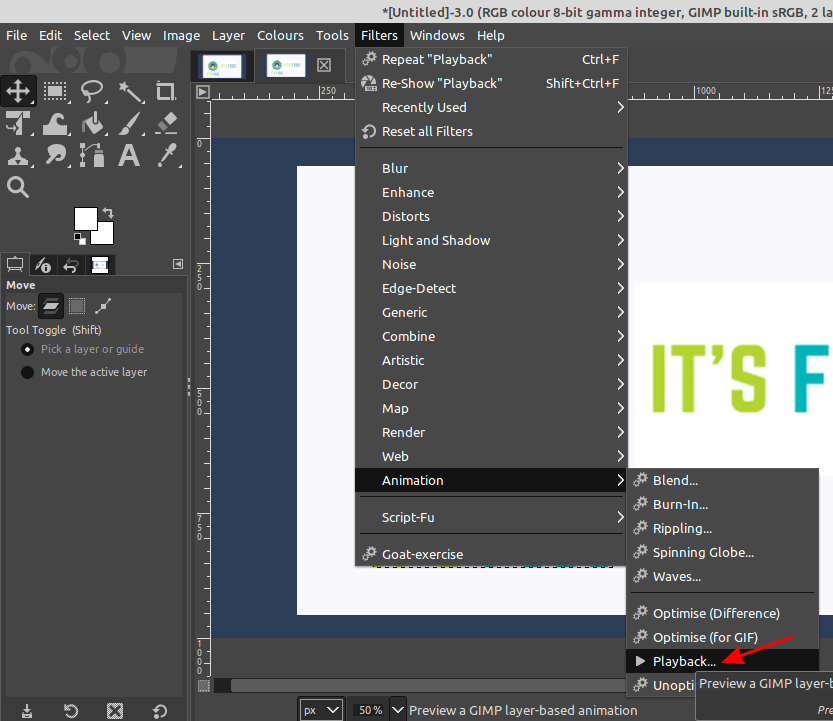The width and height of the screenshot is (833, 721).
Task: Open the foreground colour swatch
Action: (x=88, y=219)
